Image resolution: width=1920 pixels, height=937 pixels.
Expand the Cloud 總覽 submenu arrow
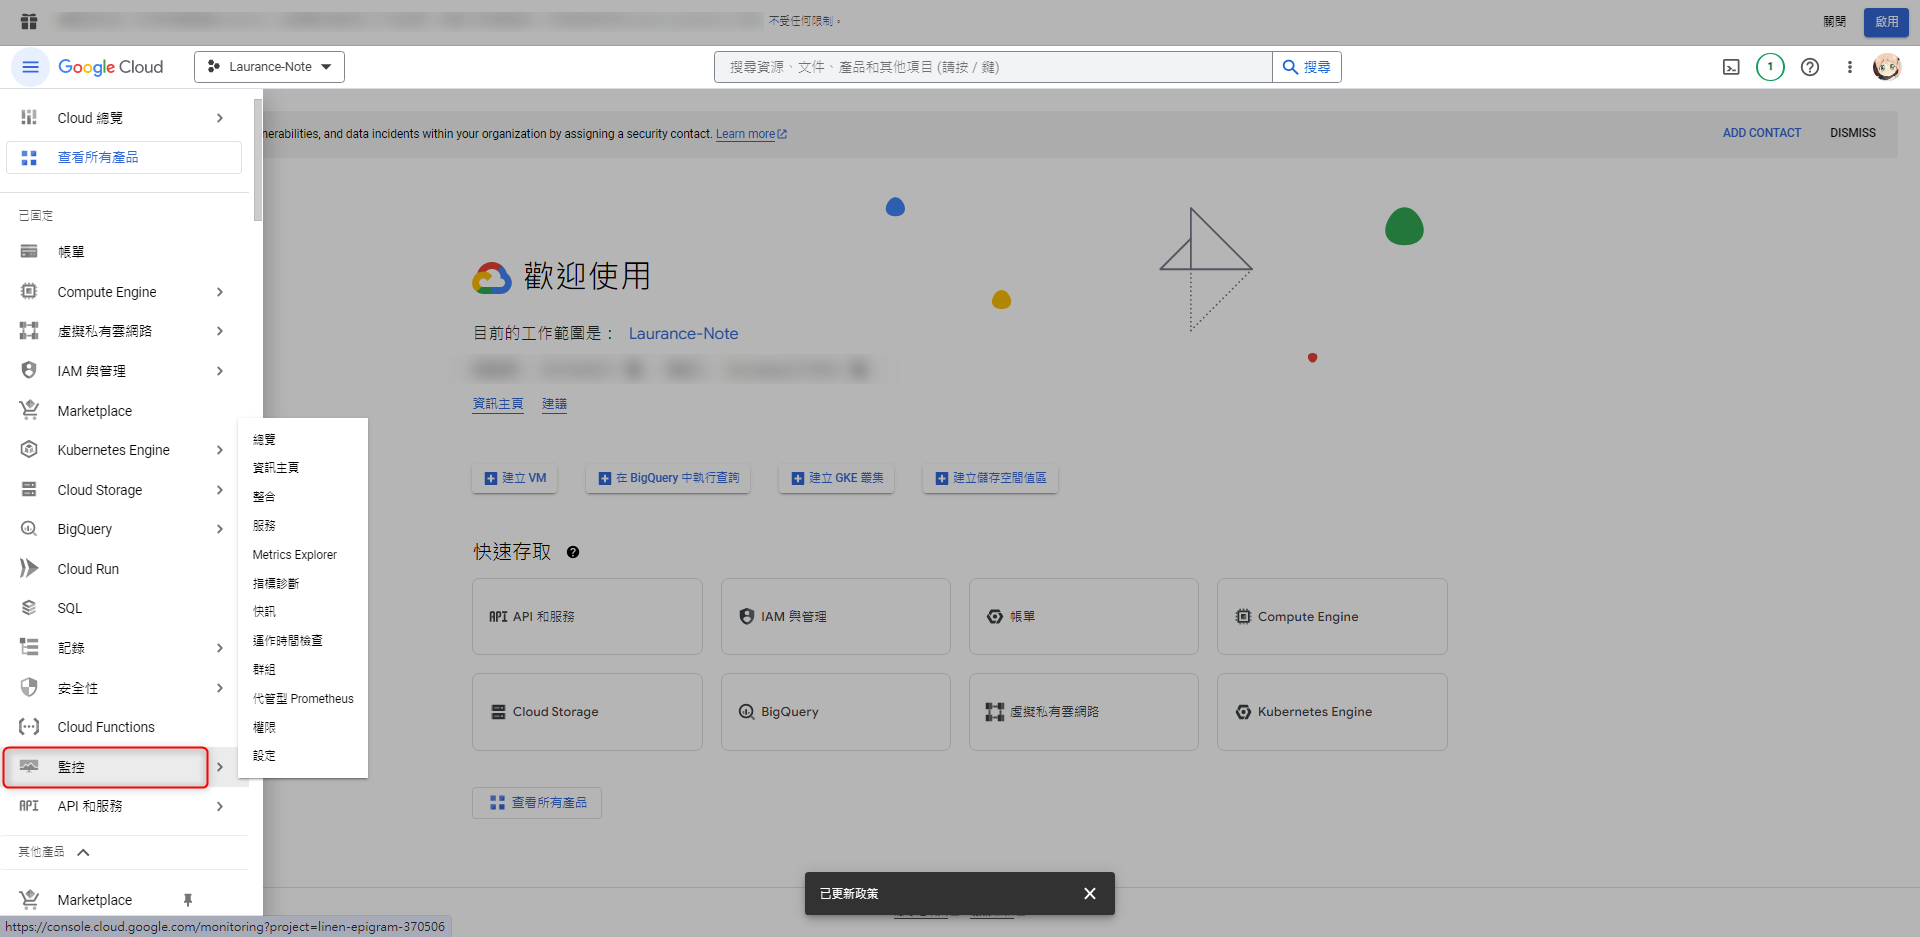[x=220, y=118]
